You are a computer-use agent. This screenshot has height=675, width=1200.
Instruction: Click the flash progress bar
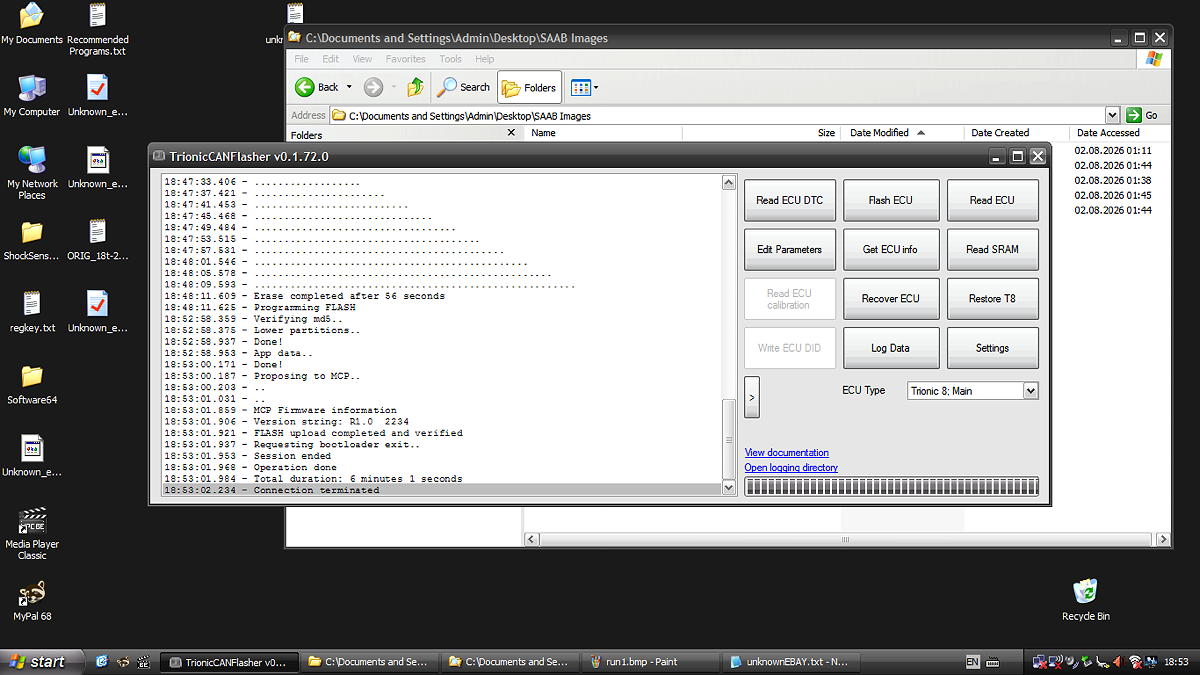click(x=891, y=486)
